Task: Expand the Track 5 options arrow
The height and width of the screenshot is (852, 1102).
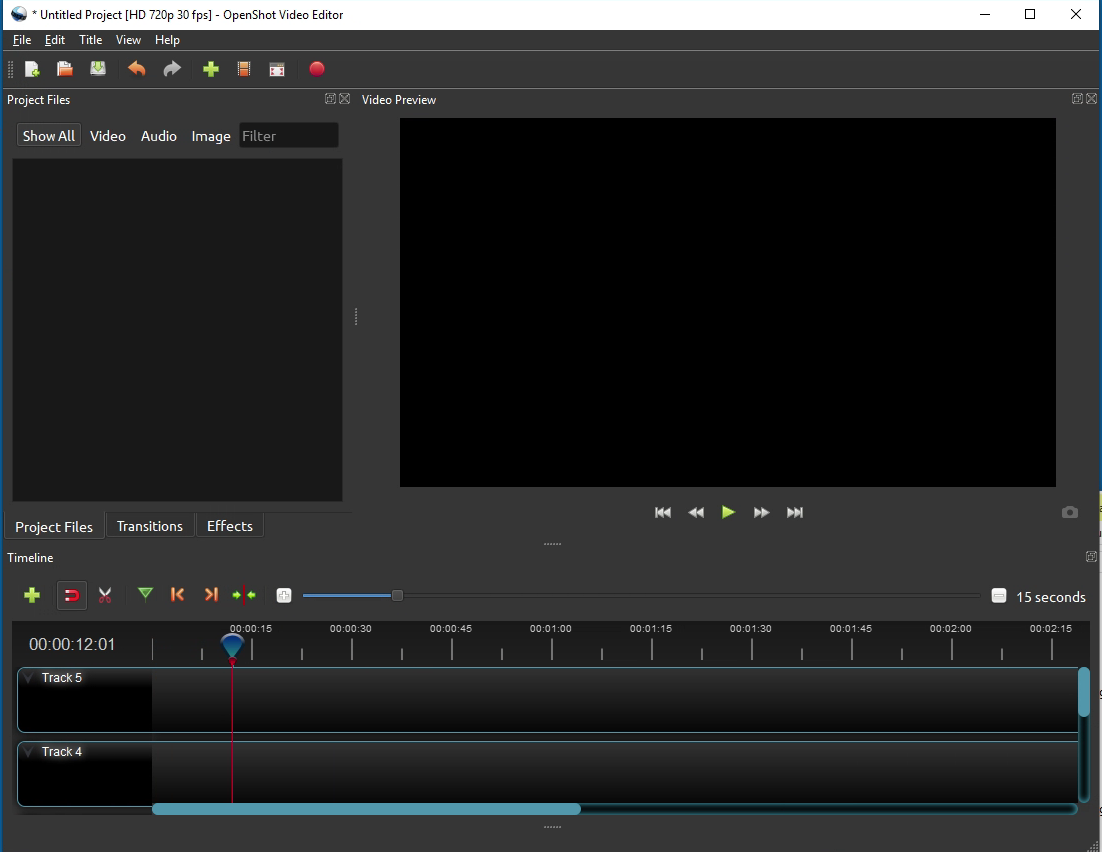Action: (x=29, y=678)
